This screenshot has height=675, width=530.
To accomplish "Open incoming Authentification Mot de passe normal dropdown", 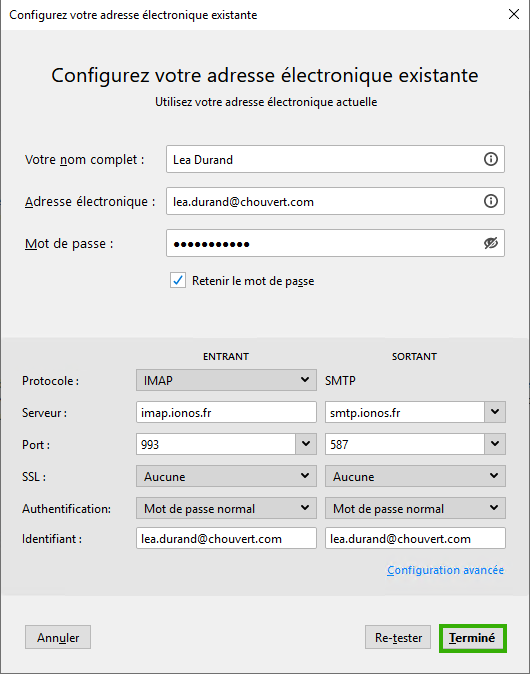I will [226, 508].
